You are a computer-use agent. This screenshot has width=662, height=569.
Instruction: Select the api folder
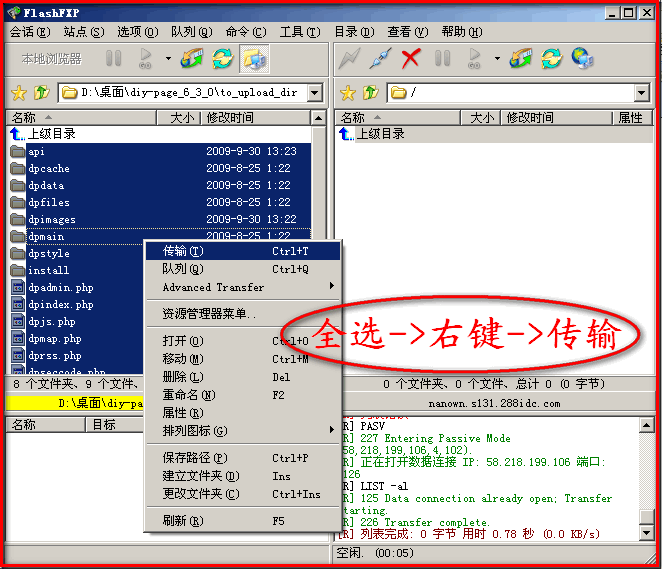coord(160,152)
